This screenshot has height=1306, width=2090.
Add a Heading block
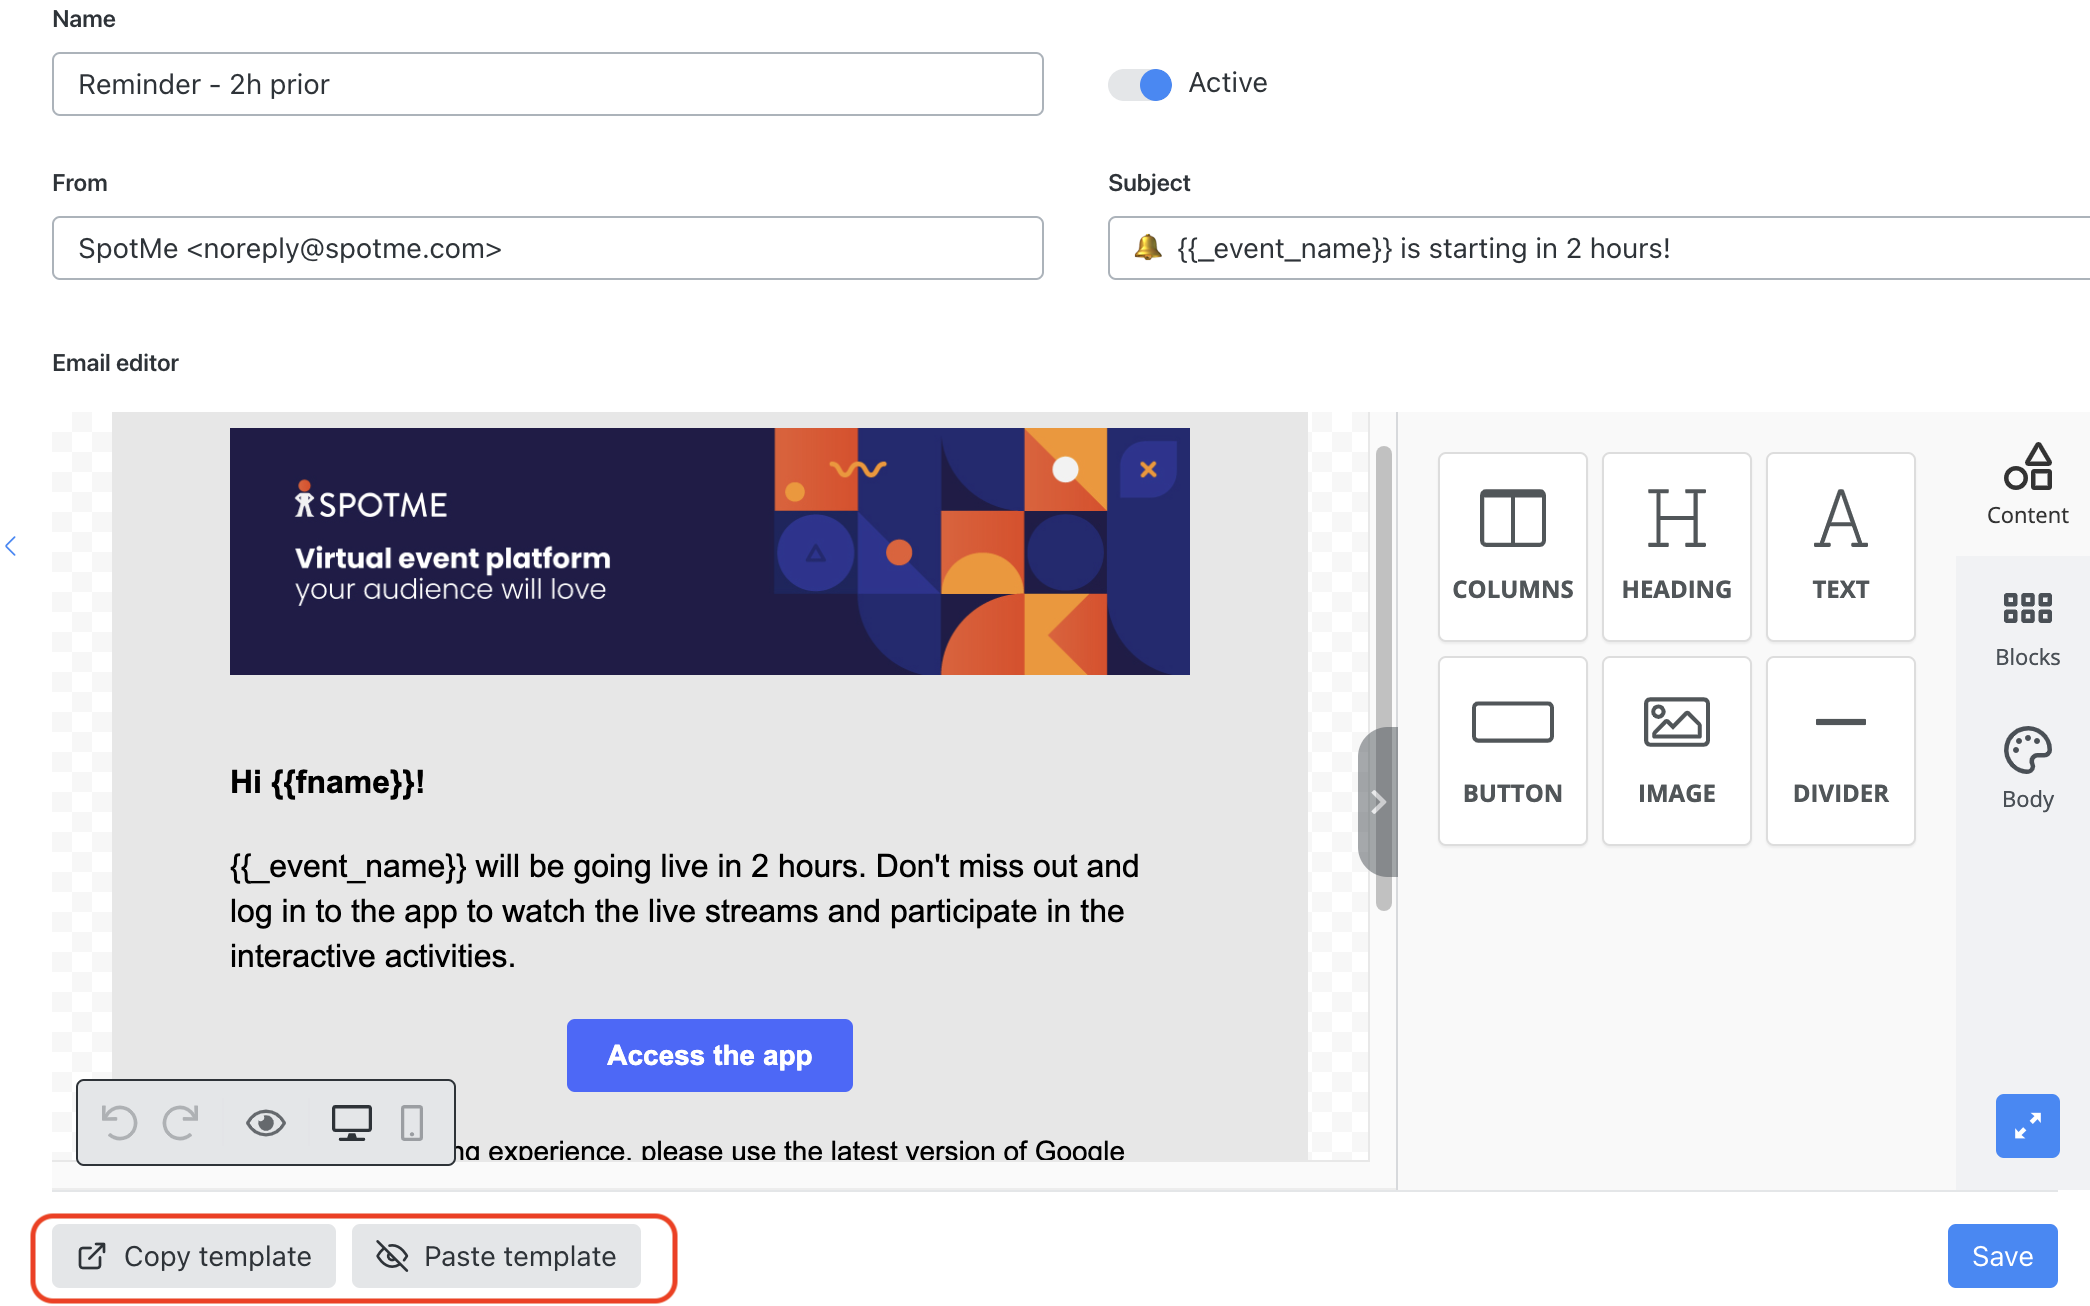pos(1676,545)
